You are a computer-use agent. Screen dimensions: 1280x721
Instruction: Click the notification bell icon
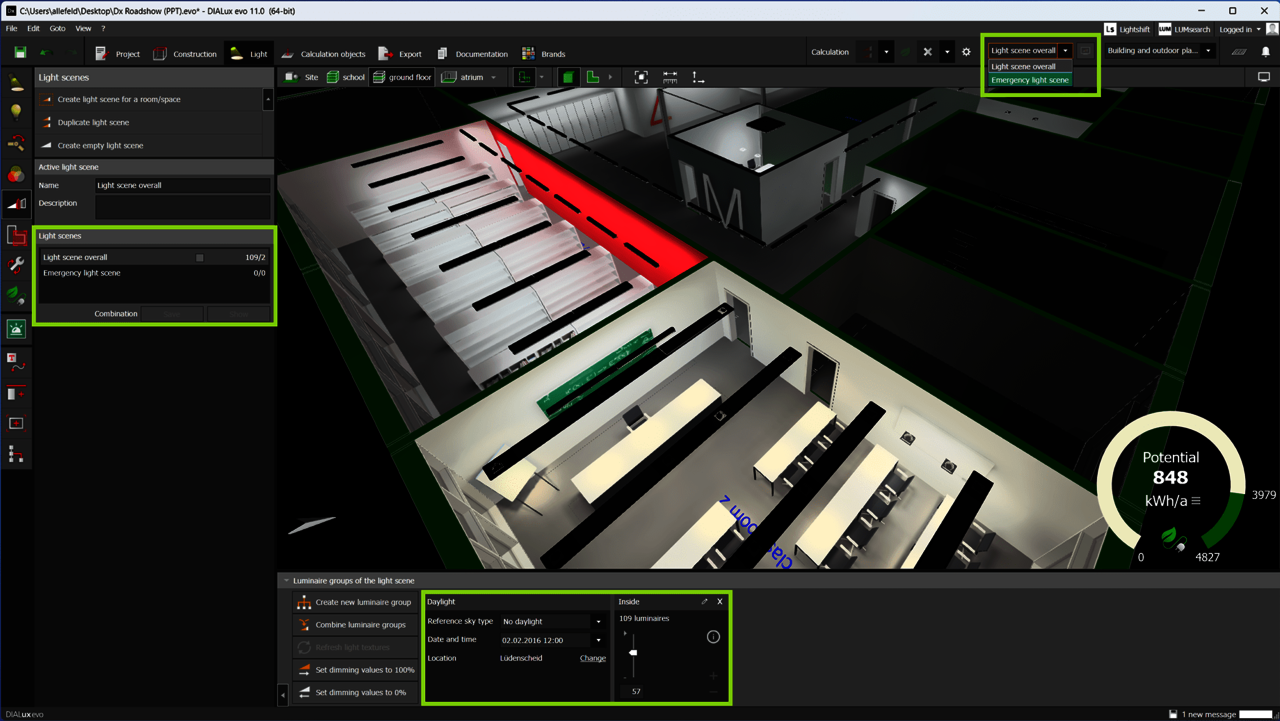click(1265, 52)
